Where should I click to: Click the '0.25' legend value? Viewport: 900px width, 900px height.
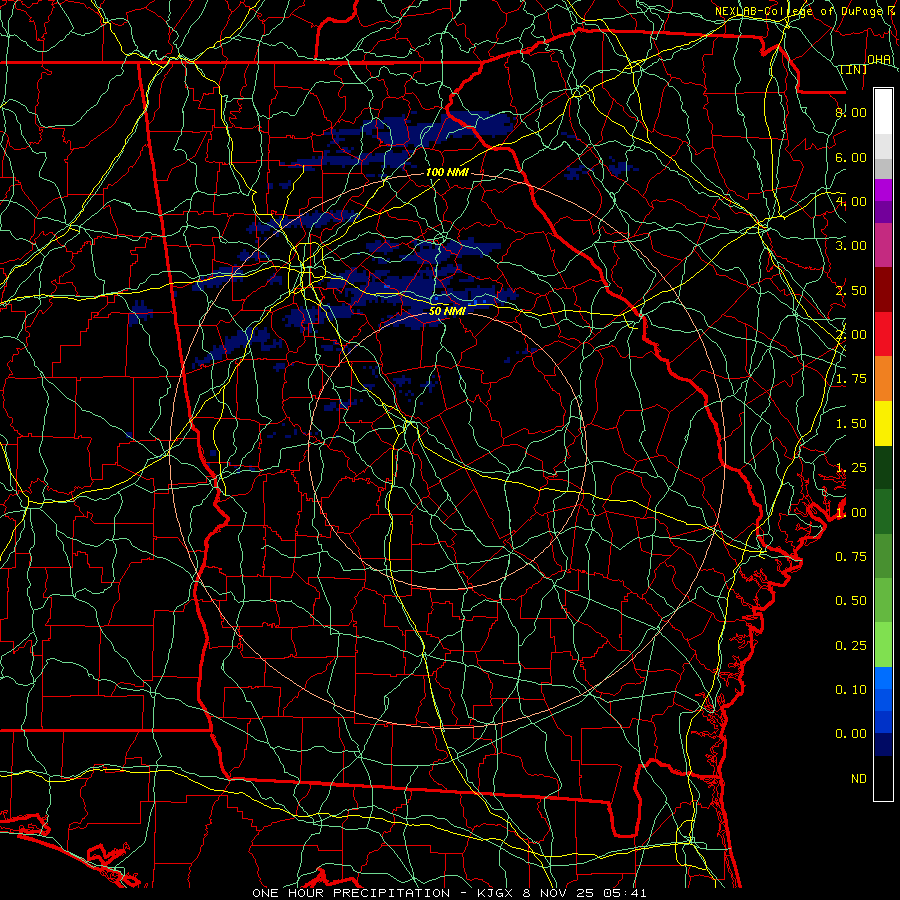(851, 646)
